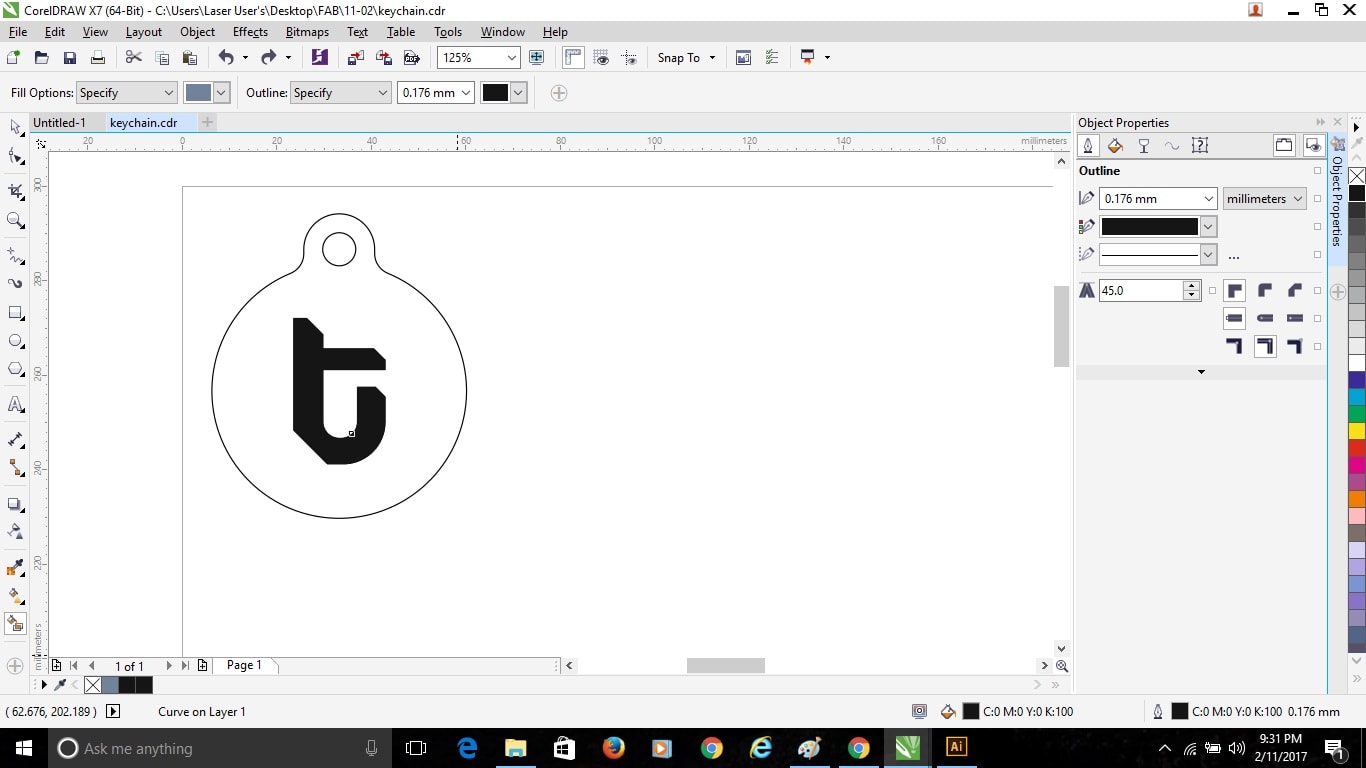1366x768 pixels.
Task: Open the 0.176 mm width dropdown in property bar
Action: 466,93
